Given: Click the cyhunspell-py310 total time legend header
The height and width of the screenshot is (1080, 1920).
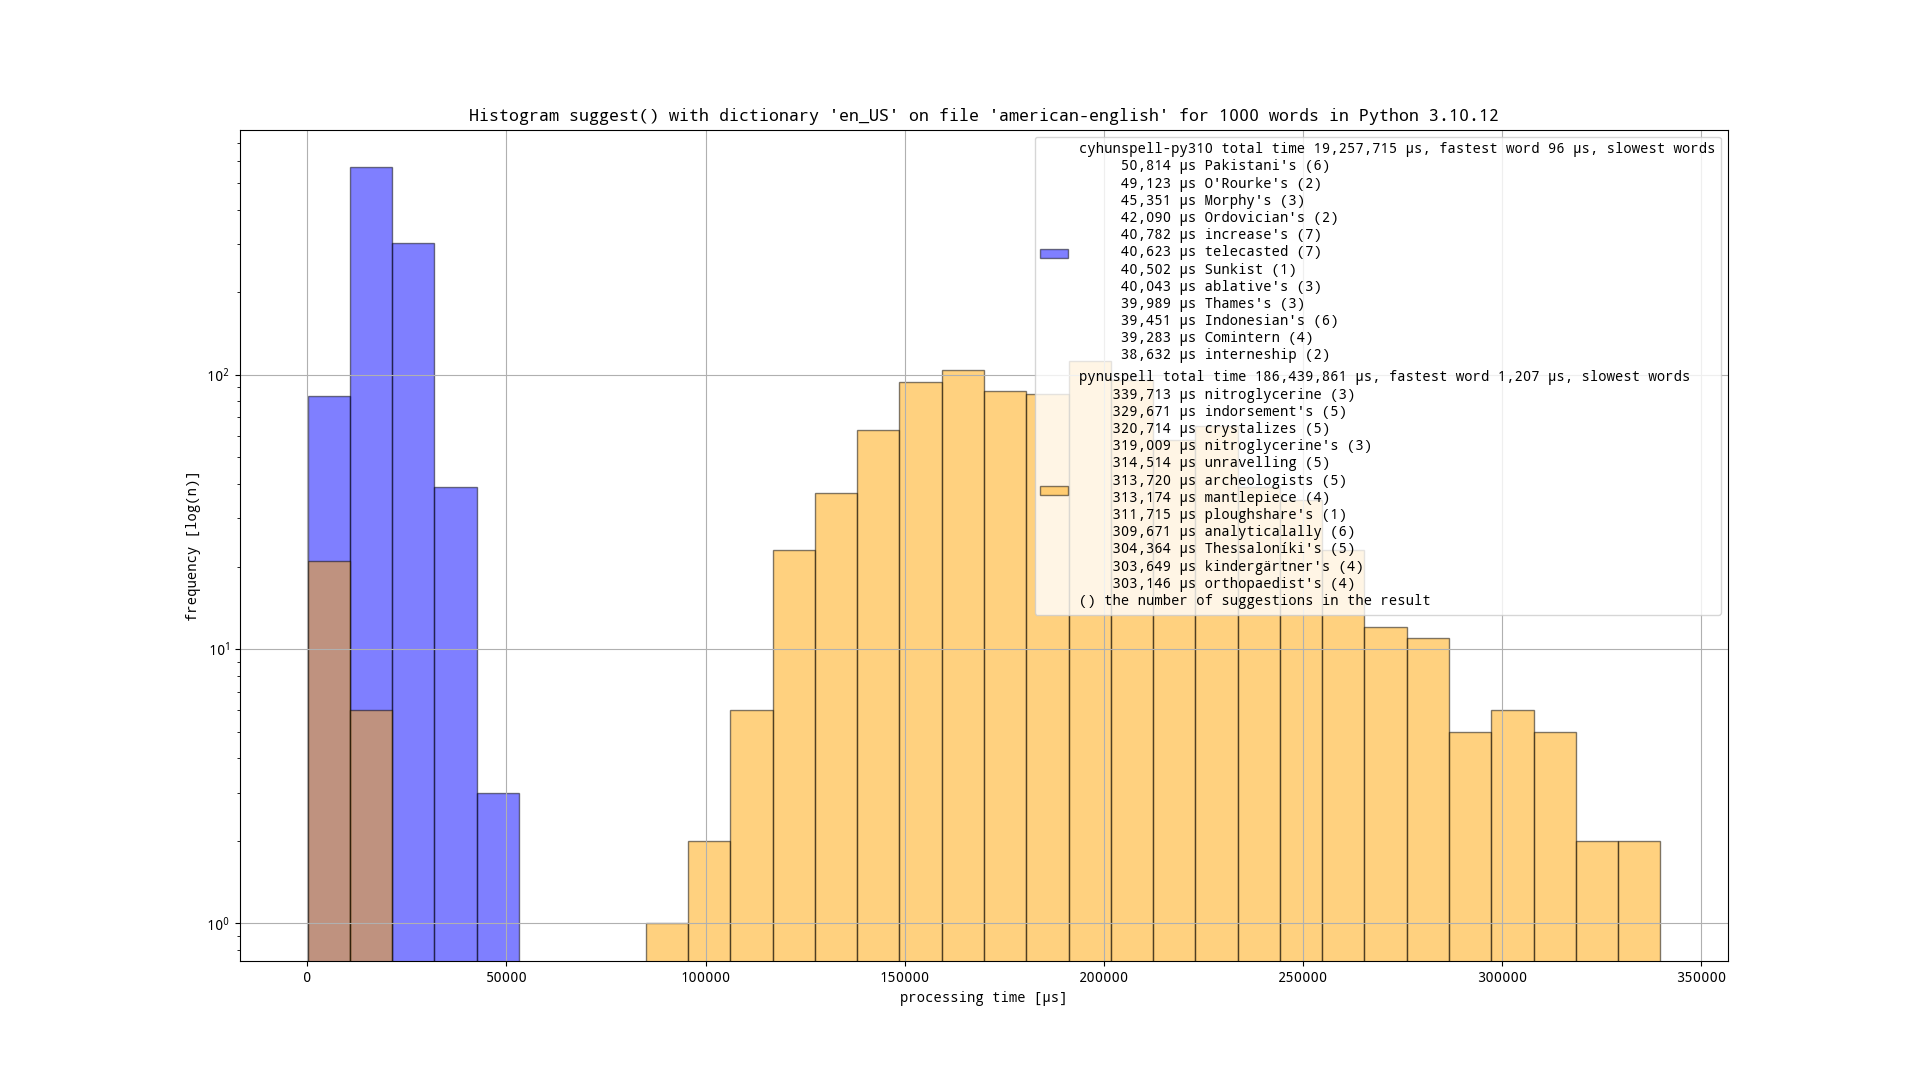Looking at the screenshot, I should pos(1397,148).
